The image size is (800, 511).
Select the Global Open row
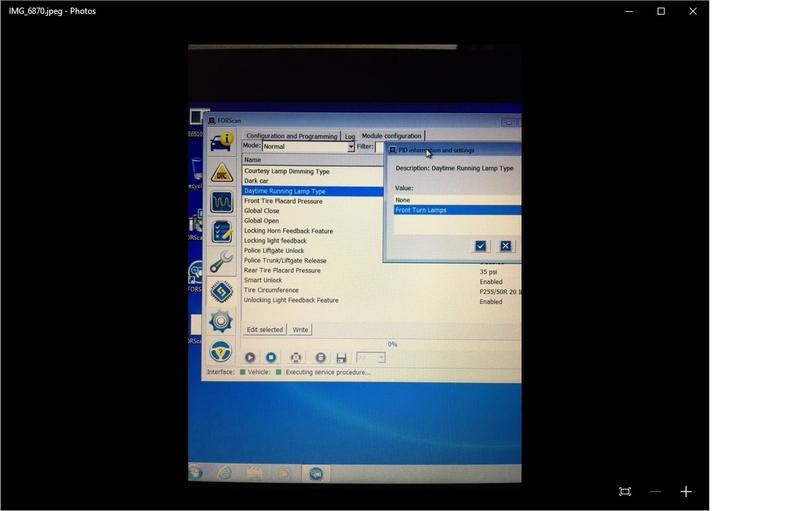[312, 221]
